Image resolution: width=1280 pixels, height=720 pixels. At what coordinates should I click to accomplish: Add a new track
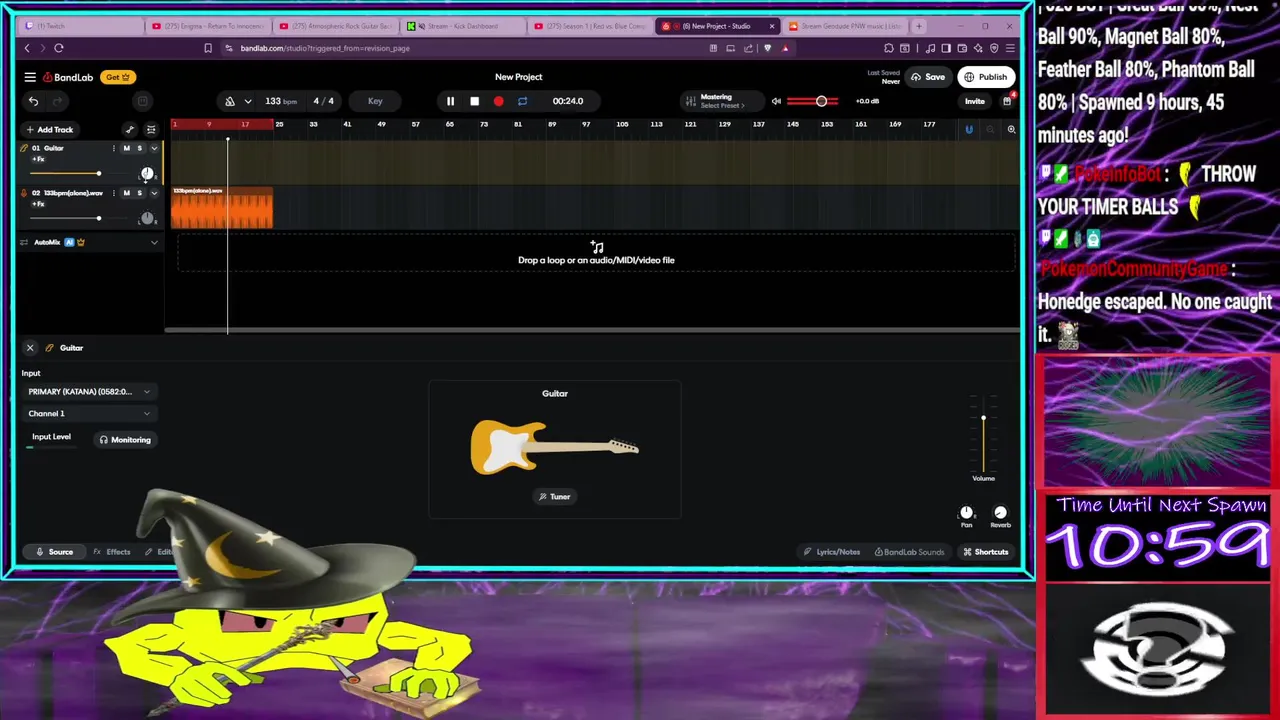tap(49, 129)
